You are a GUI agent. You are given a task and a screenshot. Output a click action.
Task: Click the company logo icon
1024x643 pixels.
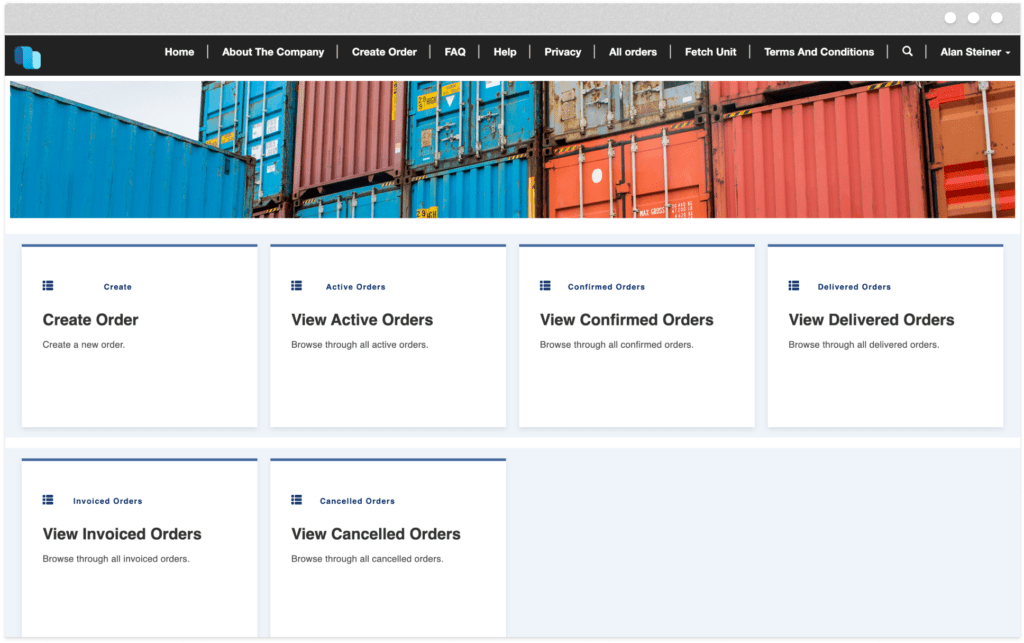coord(27,57)
